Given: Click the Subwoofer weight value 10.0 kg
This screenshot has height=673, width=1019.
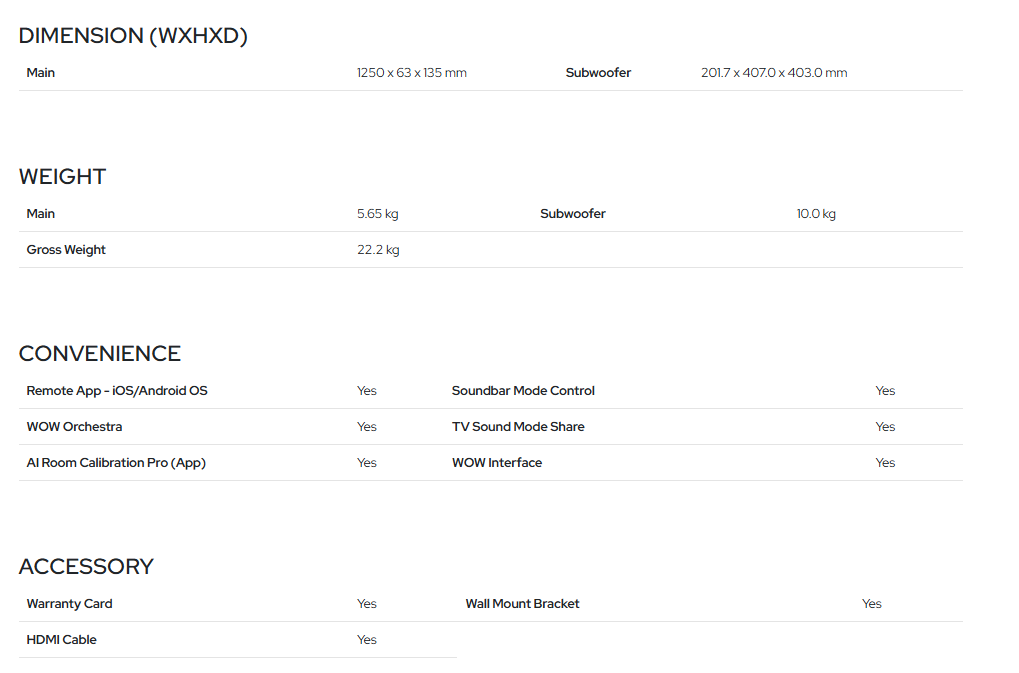Looking at the screenshot, I should click(x=816, y=214).
